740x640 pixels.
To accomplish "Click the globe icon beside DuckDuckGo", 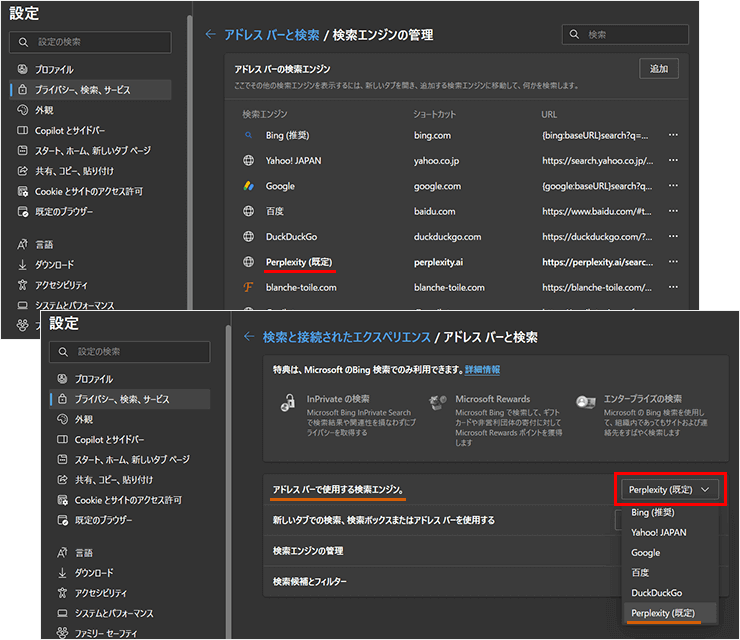I will coord(248,236).
